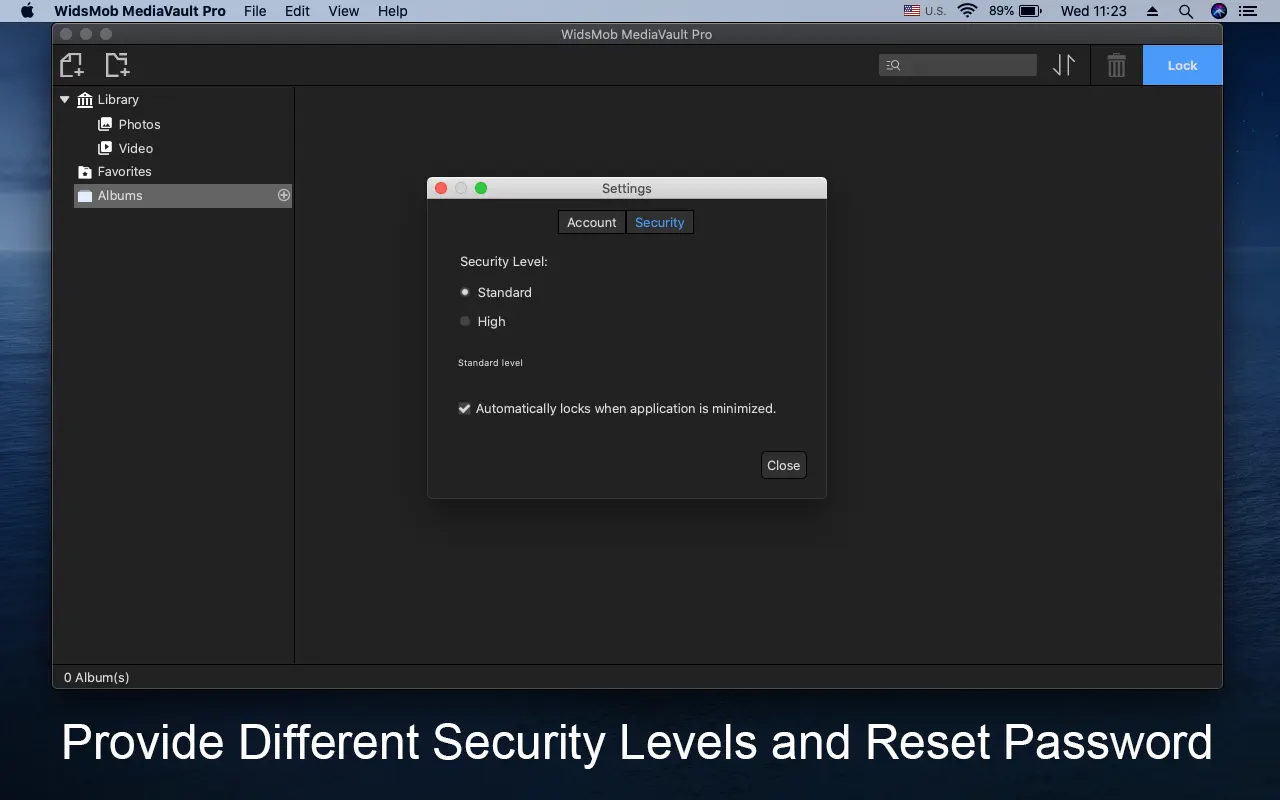Toggle automatic lock when minimized checkbox
1280x800 pixels.
464,408
